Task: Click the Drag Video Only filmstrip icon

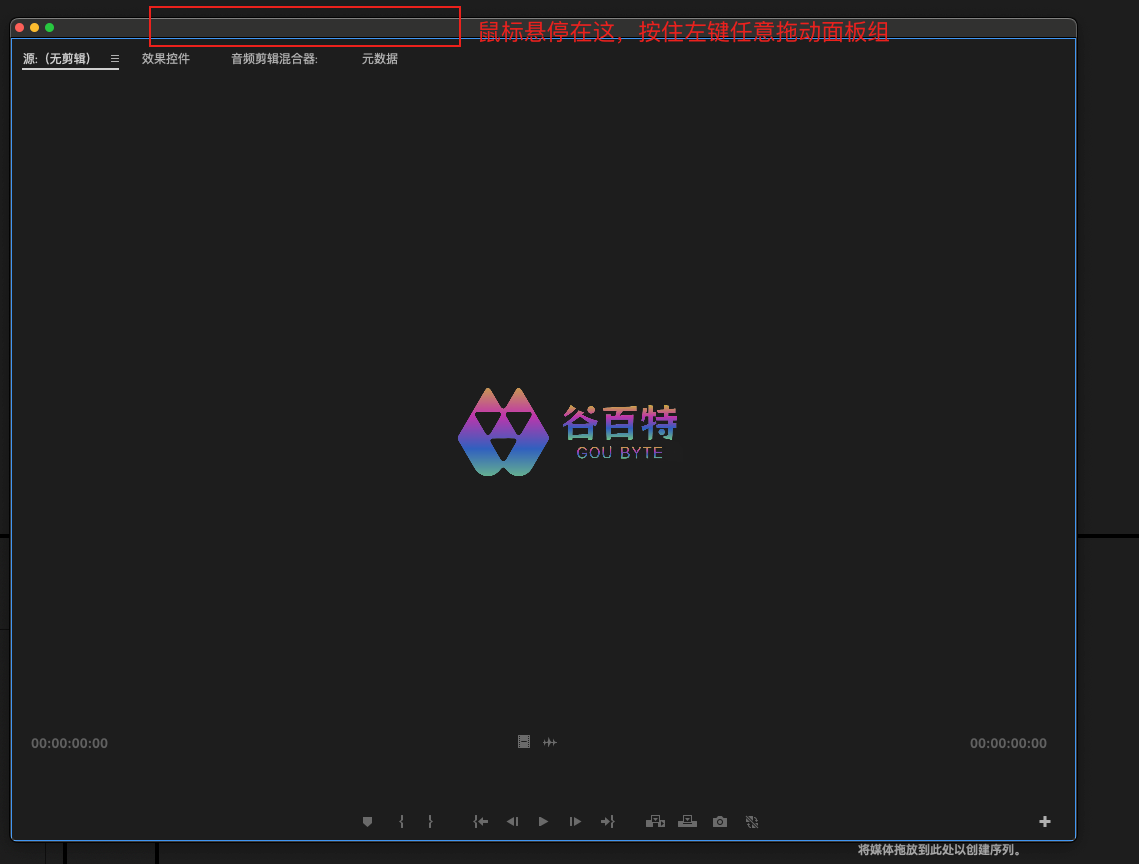Action: [x=524, y=742]
